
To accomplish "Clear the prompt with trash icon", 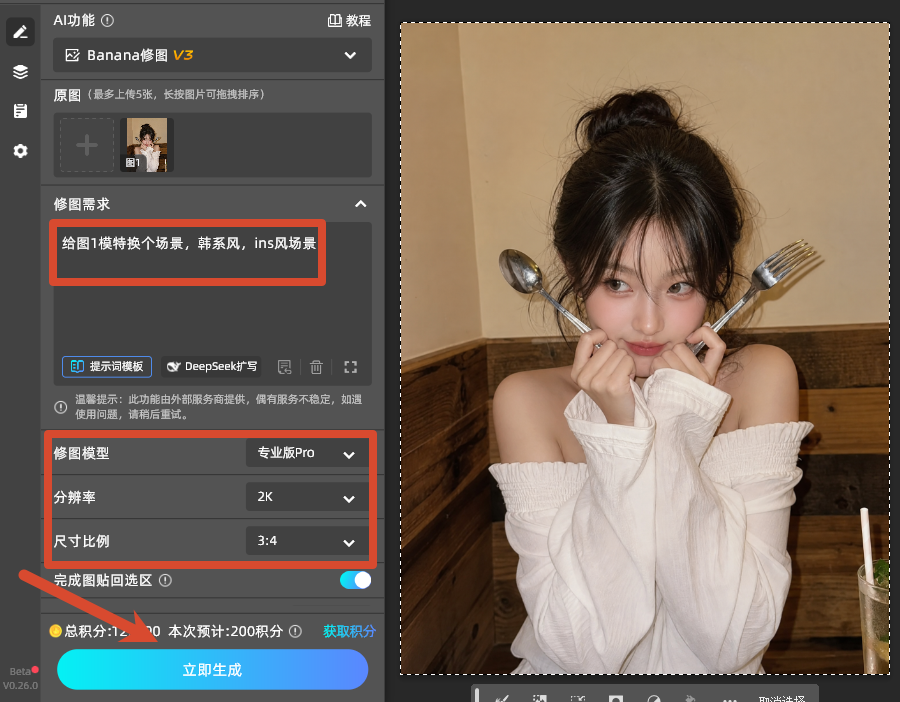I will (316, 367).
